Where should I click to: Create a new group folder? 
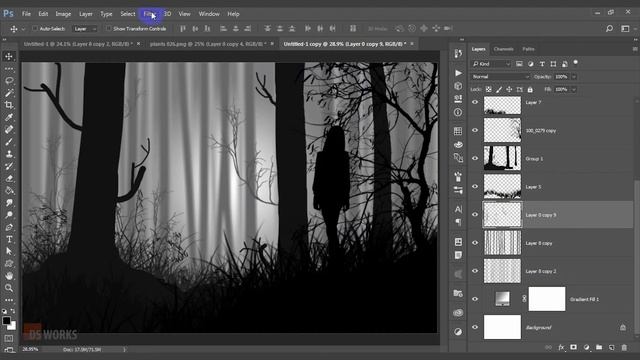click(x=599, y=347)
